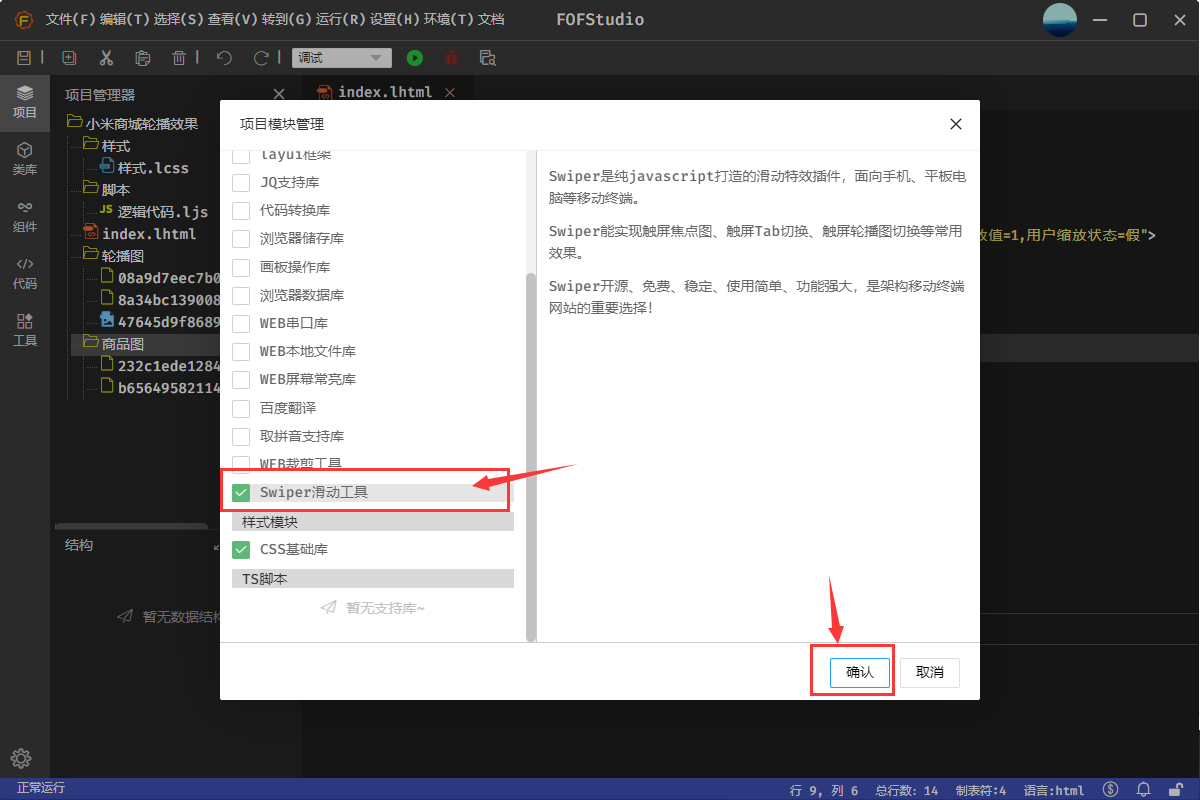Viewport: 1200px width, 800px height.
Task: Check the WEB屏幕常亮库 module
Action: (x=241, y=380)
